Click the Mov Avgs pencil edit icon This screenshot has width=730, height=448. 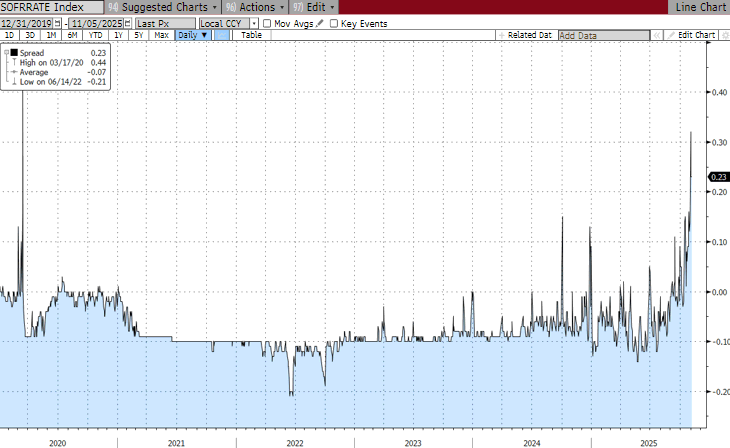[321, 22]
